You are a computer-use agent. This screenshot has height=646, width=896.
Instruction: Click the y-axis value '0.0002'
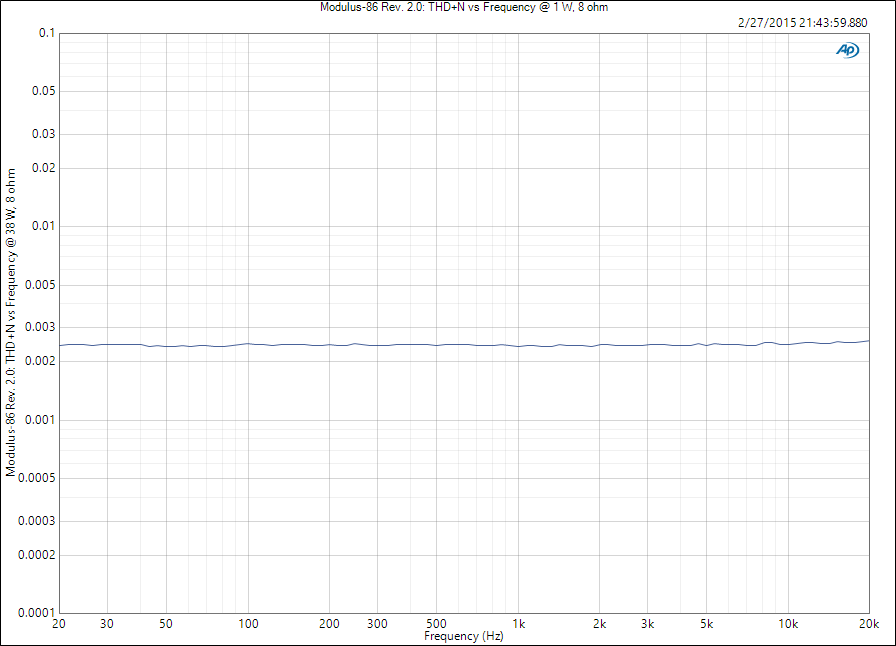(x=37, y=555)
